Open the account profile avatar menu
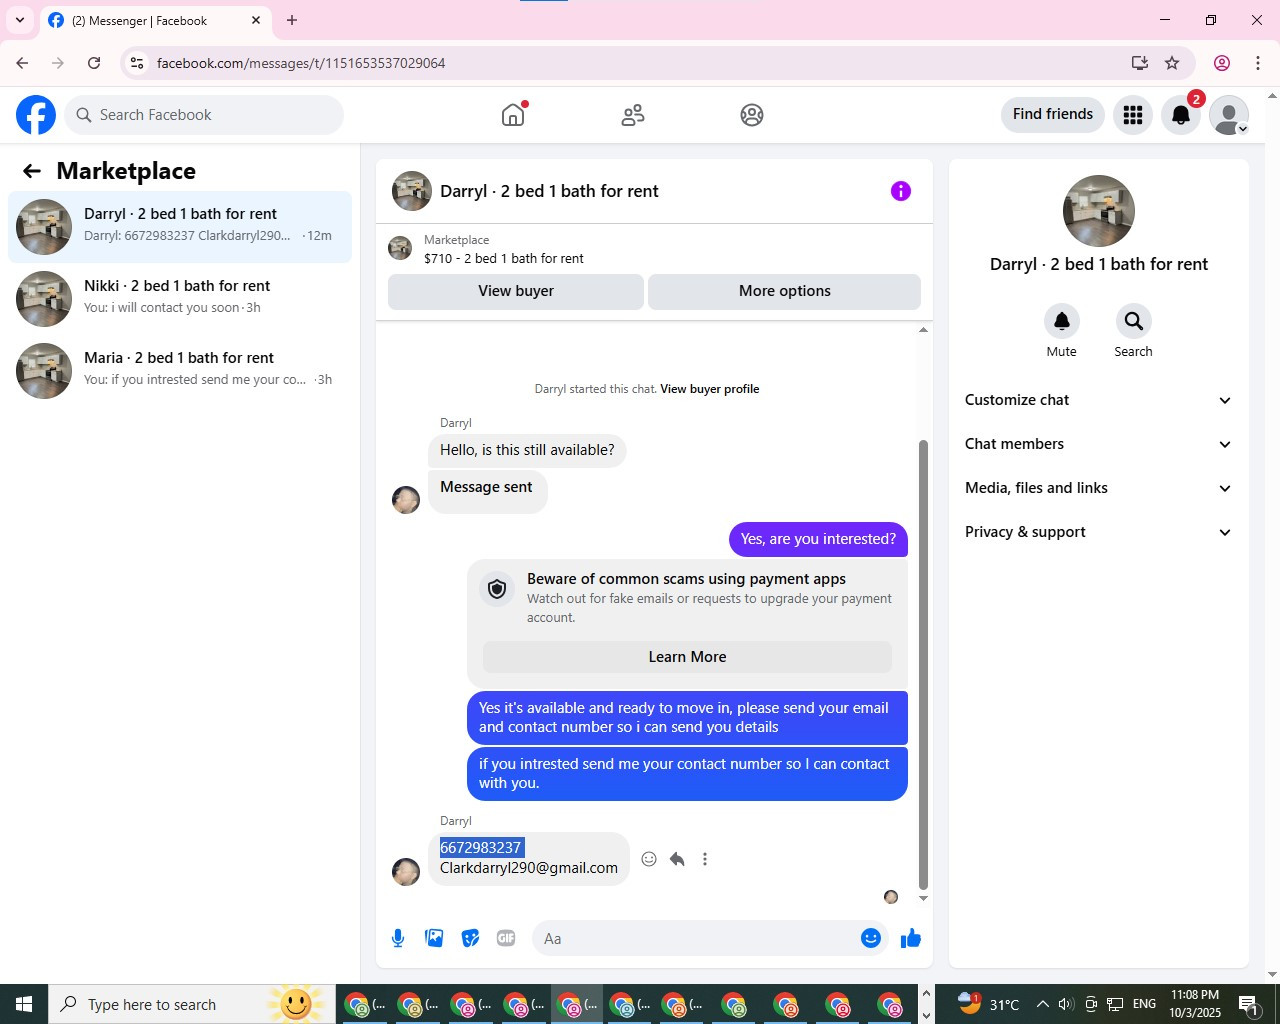Viewport: 1280px width, 1024px height. click(x=1229, y=115)
